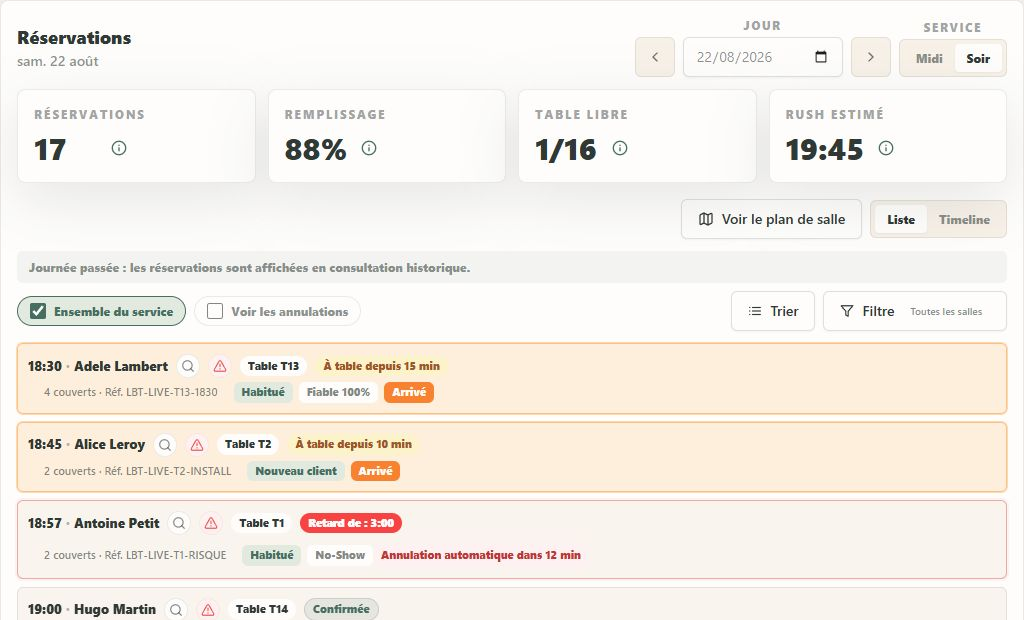
Task: Open the info icon beside Remplissage 88%
Action: coord(369,148)
